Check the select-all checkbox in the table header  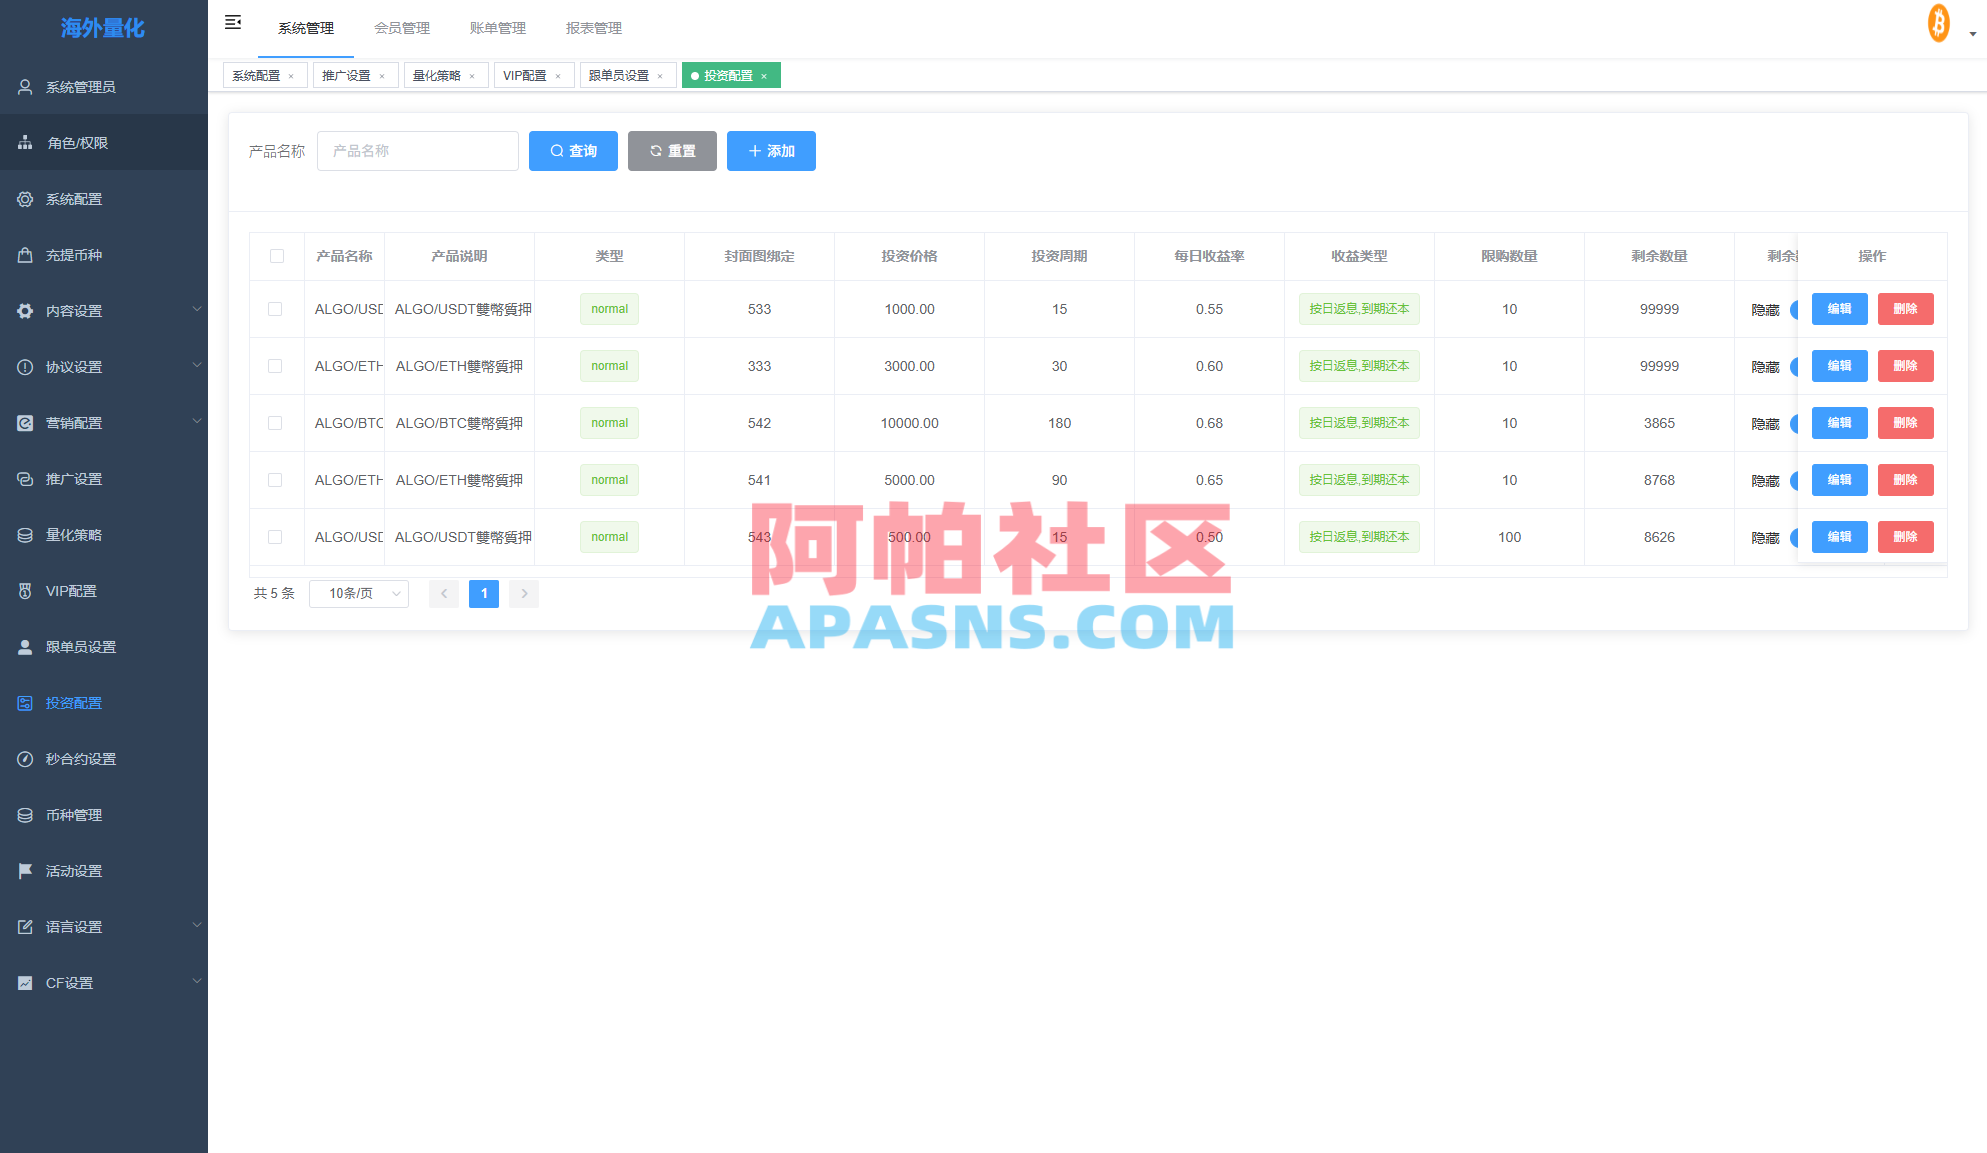pos(277,256)
